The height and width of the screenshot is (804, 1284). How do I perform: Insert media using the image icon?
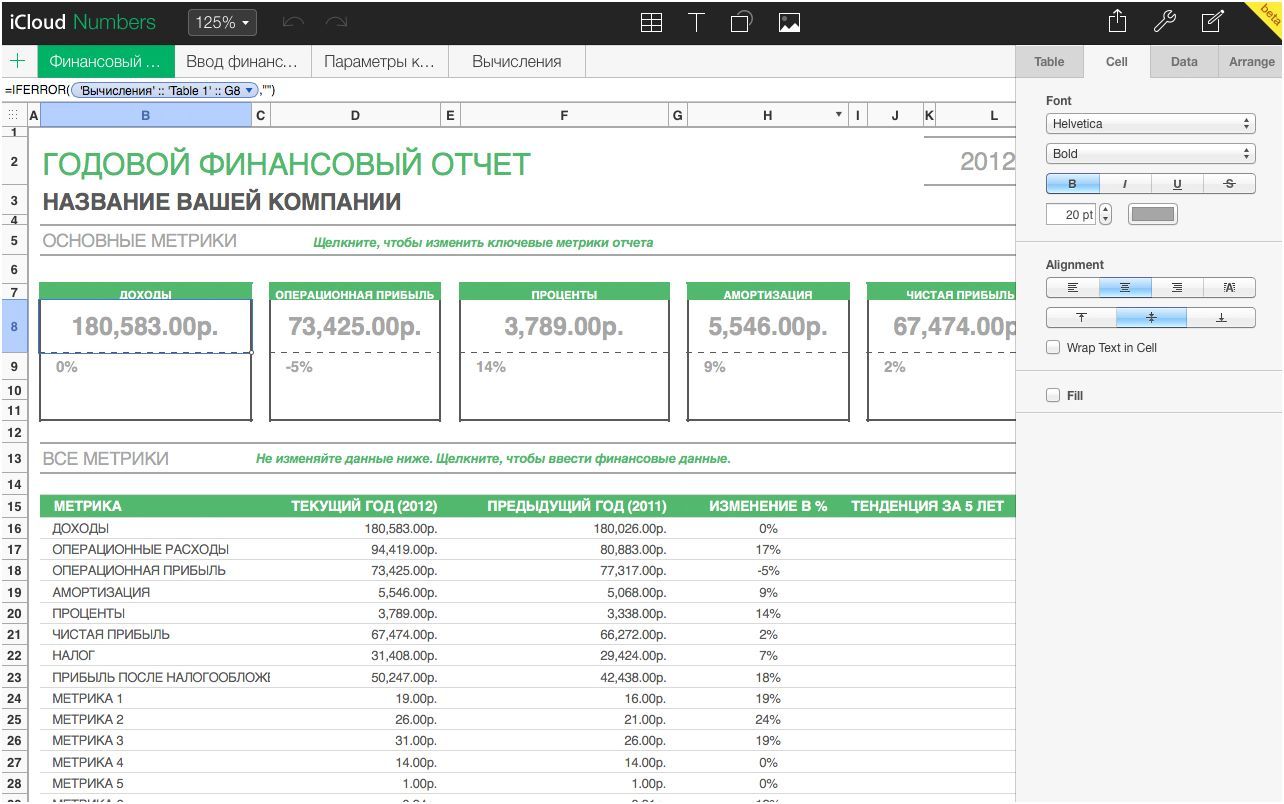click(789, 21)
